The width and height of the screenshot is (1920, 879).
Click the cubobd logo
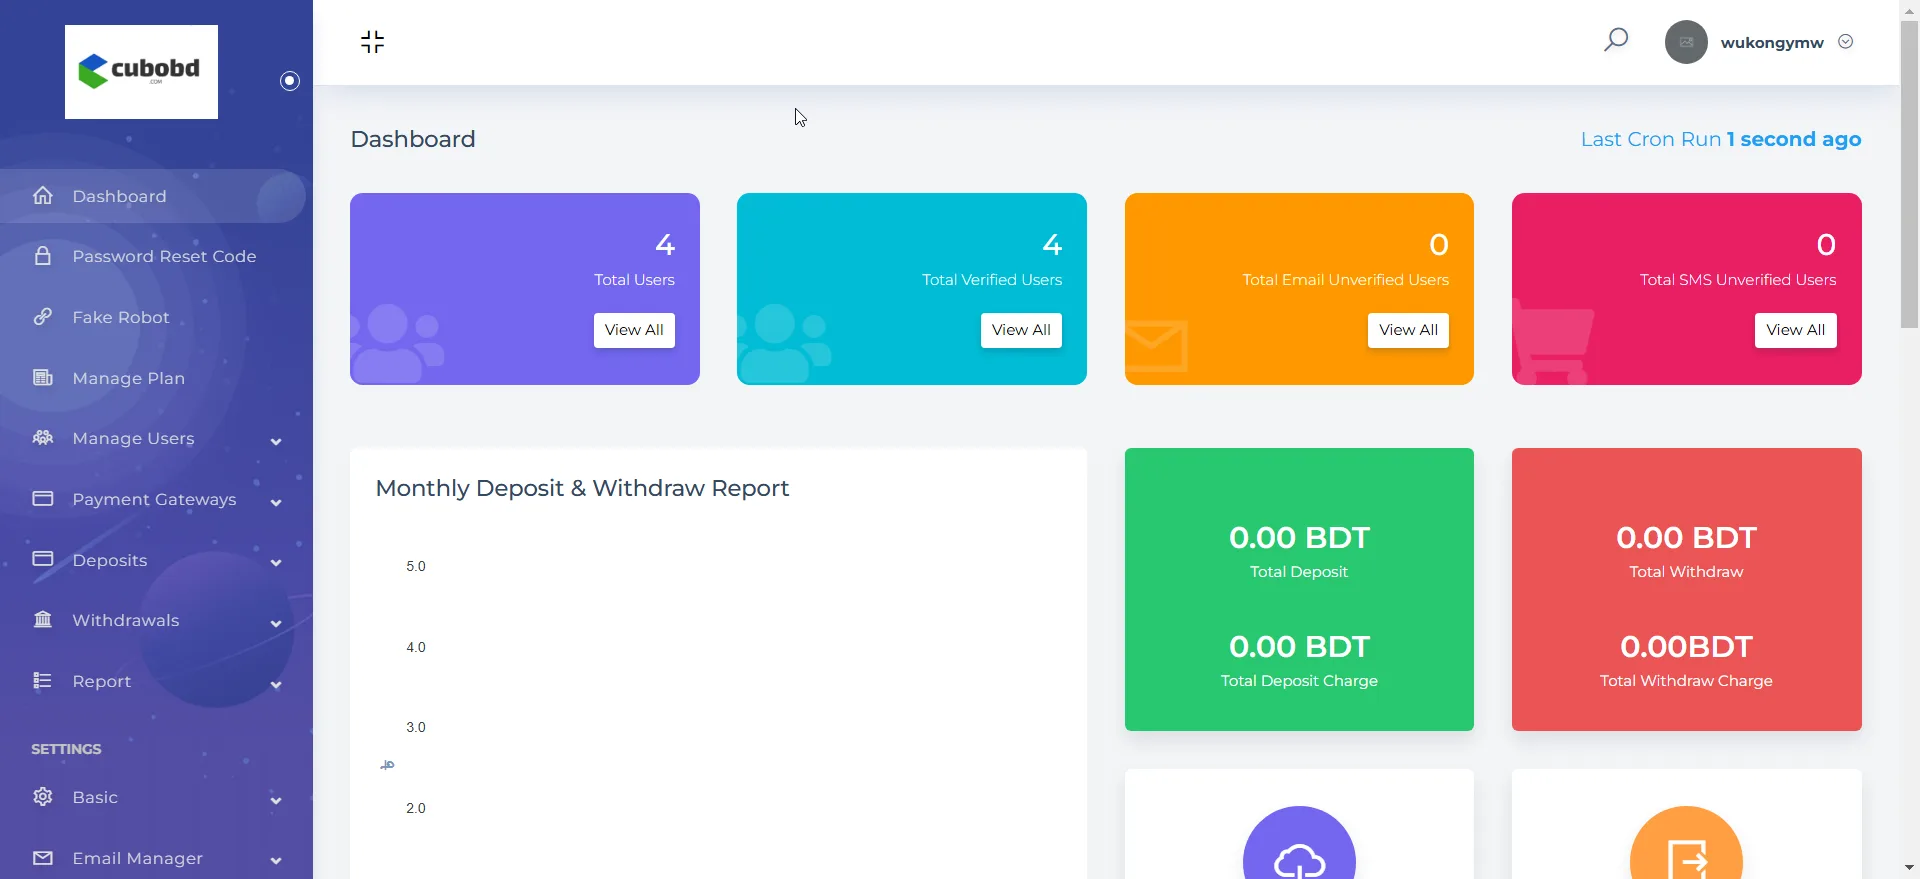(141, 72)
